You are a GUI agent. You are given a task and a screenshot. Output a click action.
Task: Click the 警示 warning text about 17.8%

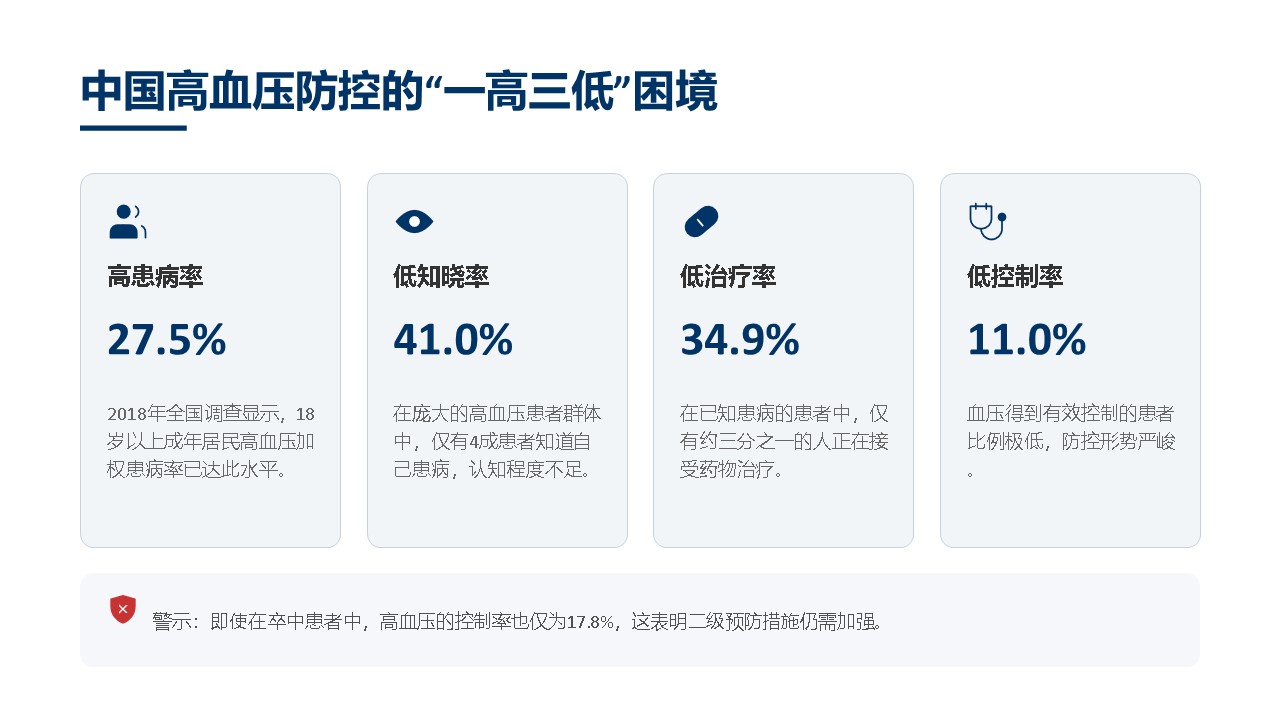click(x=518, y=621)
